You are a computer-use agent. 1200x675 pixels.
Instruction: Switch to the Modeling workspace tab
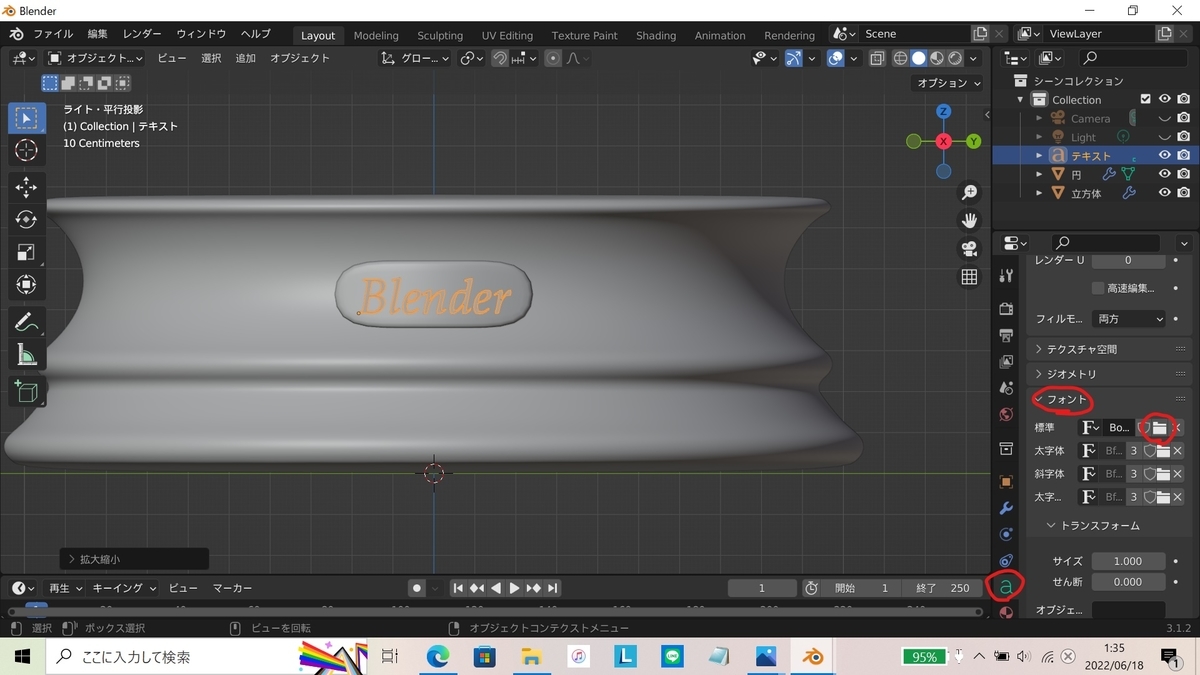[376, 35]
